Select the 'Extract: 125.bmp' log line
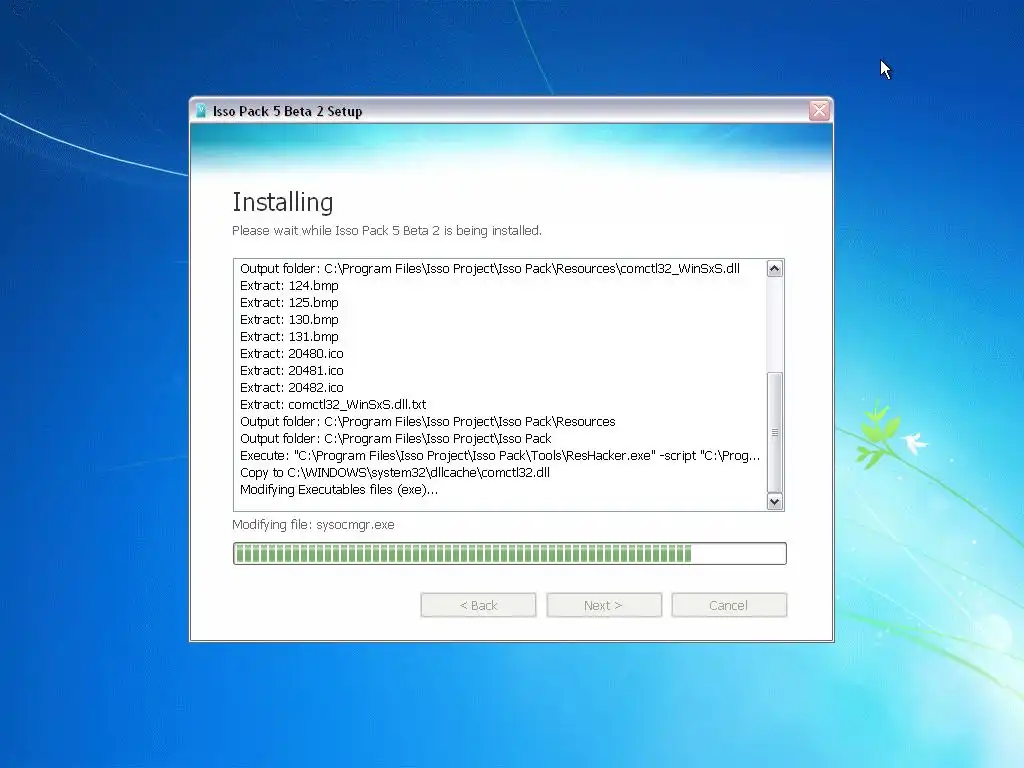1024x768 pixels. pos(289,302)
